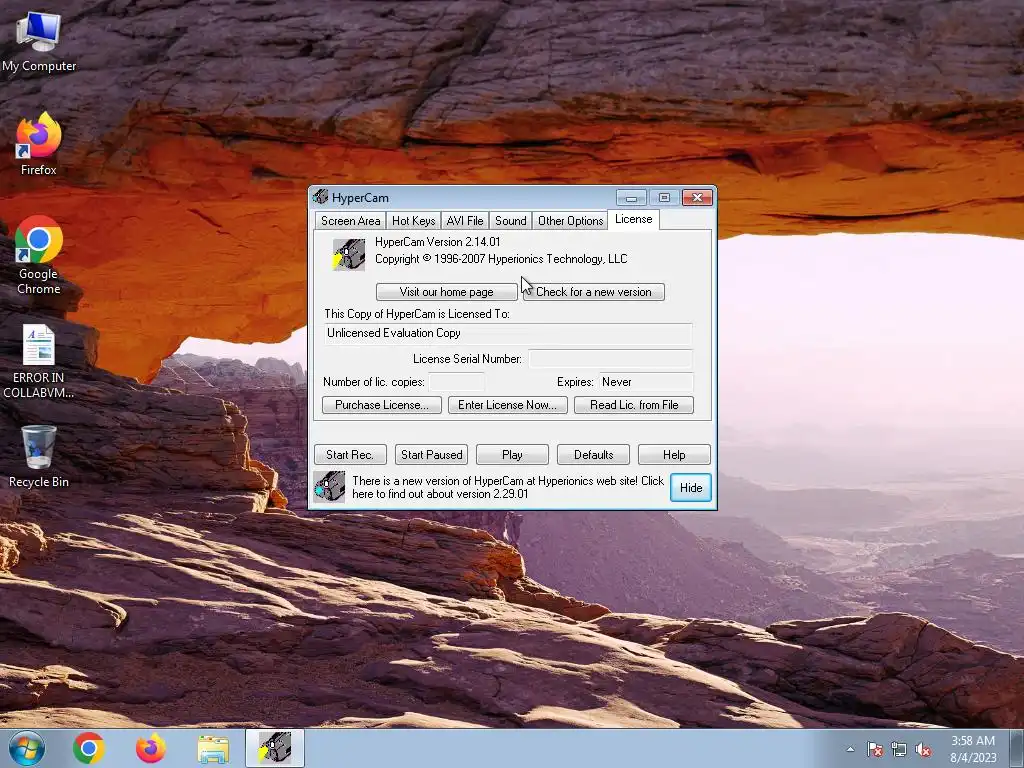The height and width of the screenshot is (768, 1024).
Task: Click the Play button
Action: point(512,455)
